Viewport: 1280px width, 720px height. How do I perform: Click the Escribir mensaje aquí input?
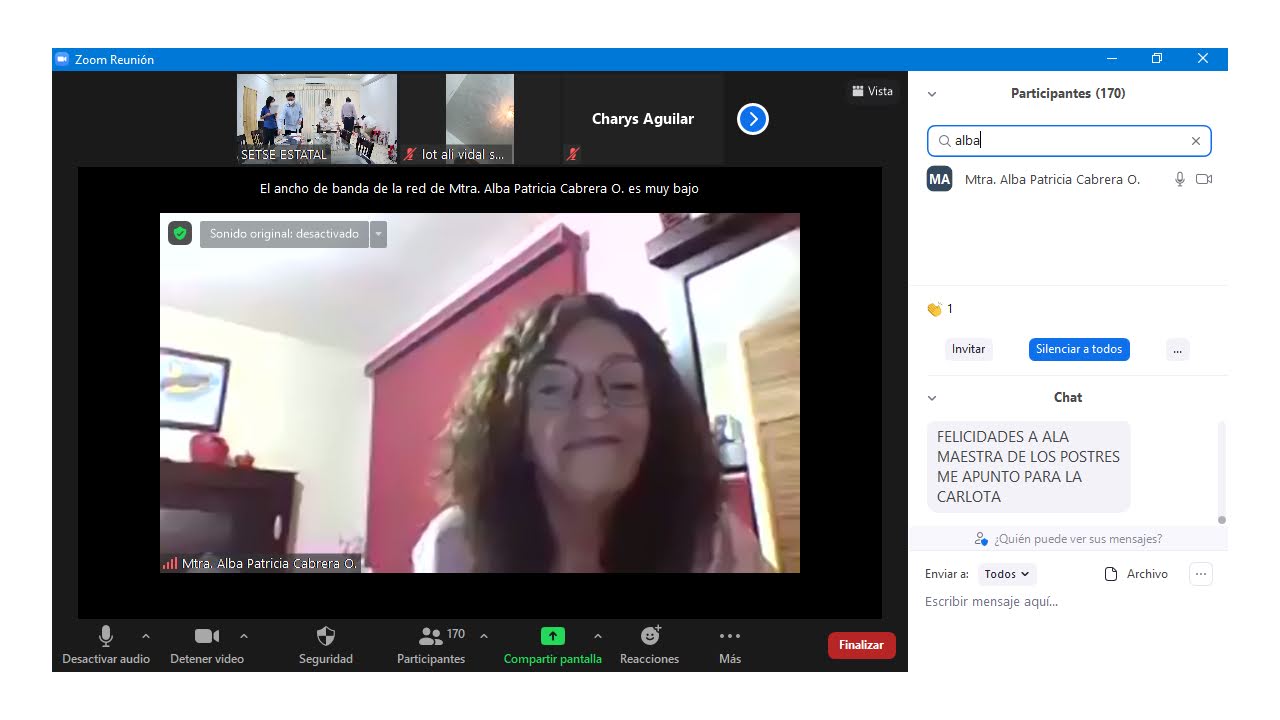(1069, 602)
